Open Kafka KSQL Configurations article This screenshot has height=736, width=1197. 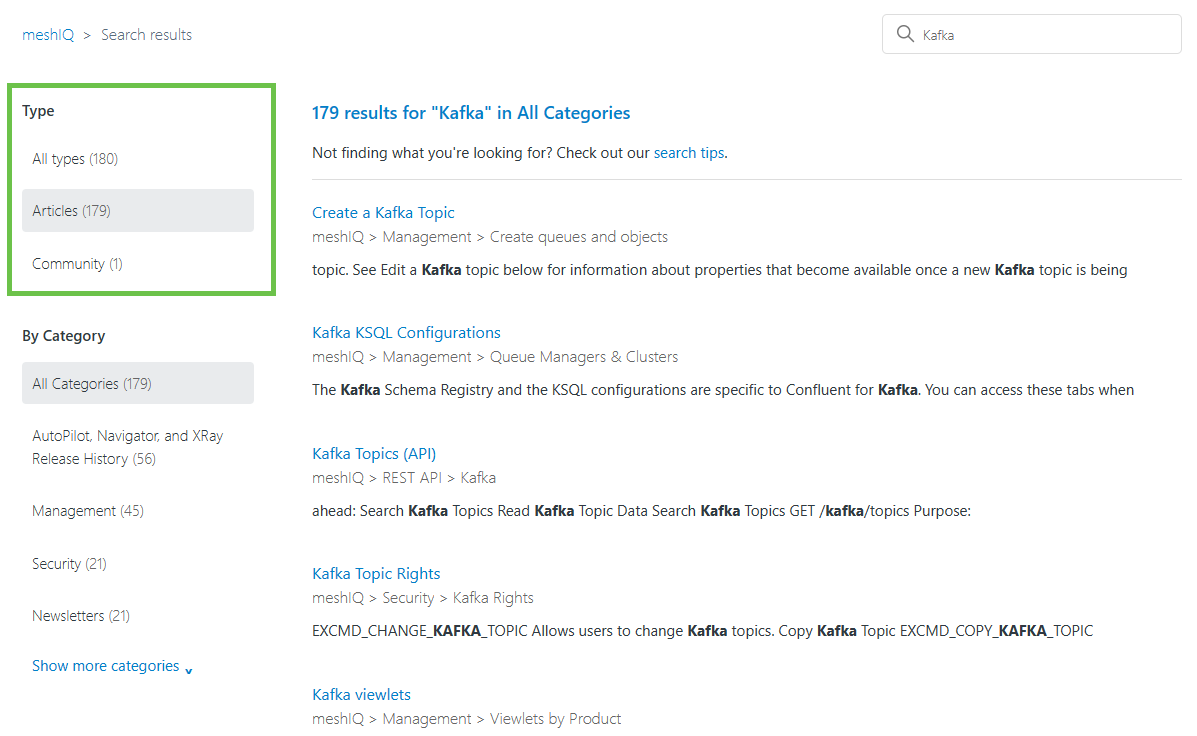coord(406,332)
